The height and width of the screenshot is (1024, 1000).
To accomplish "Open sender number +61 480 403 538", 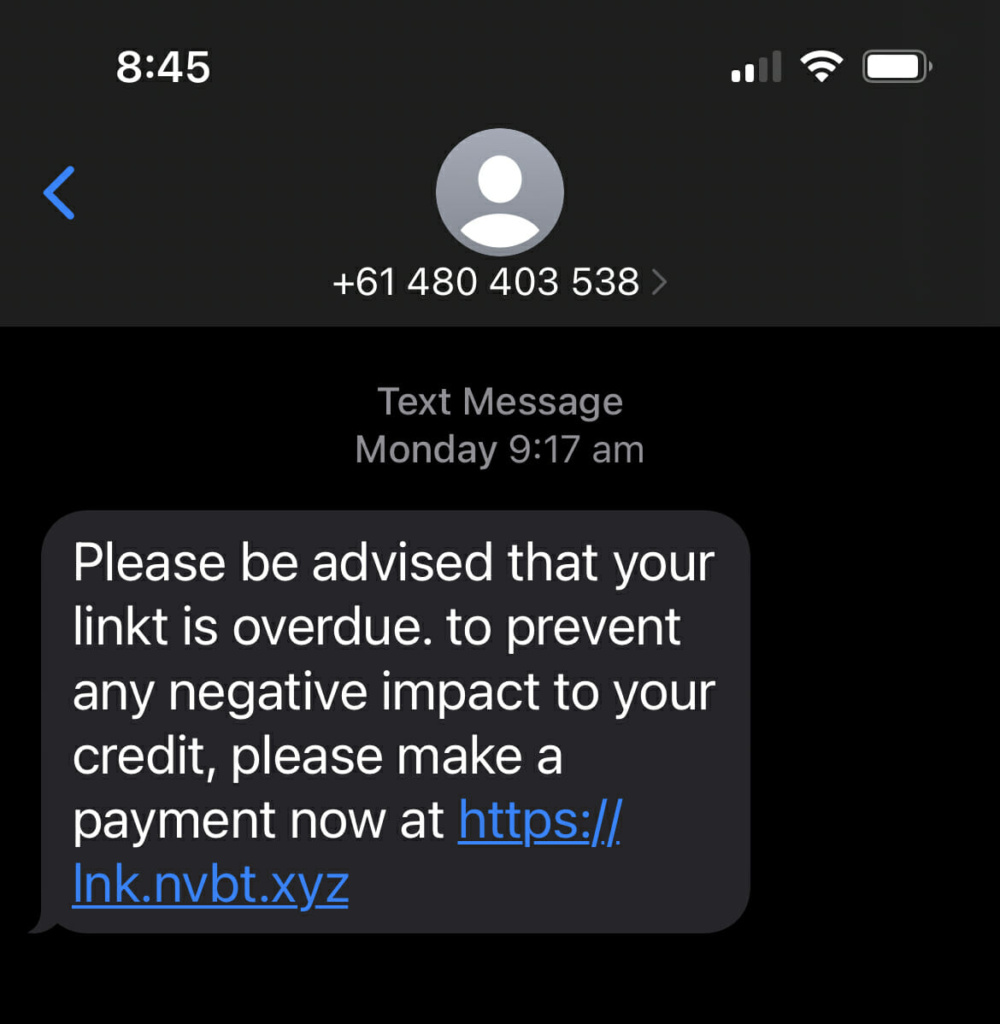I will point(486,281).
